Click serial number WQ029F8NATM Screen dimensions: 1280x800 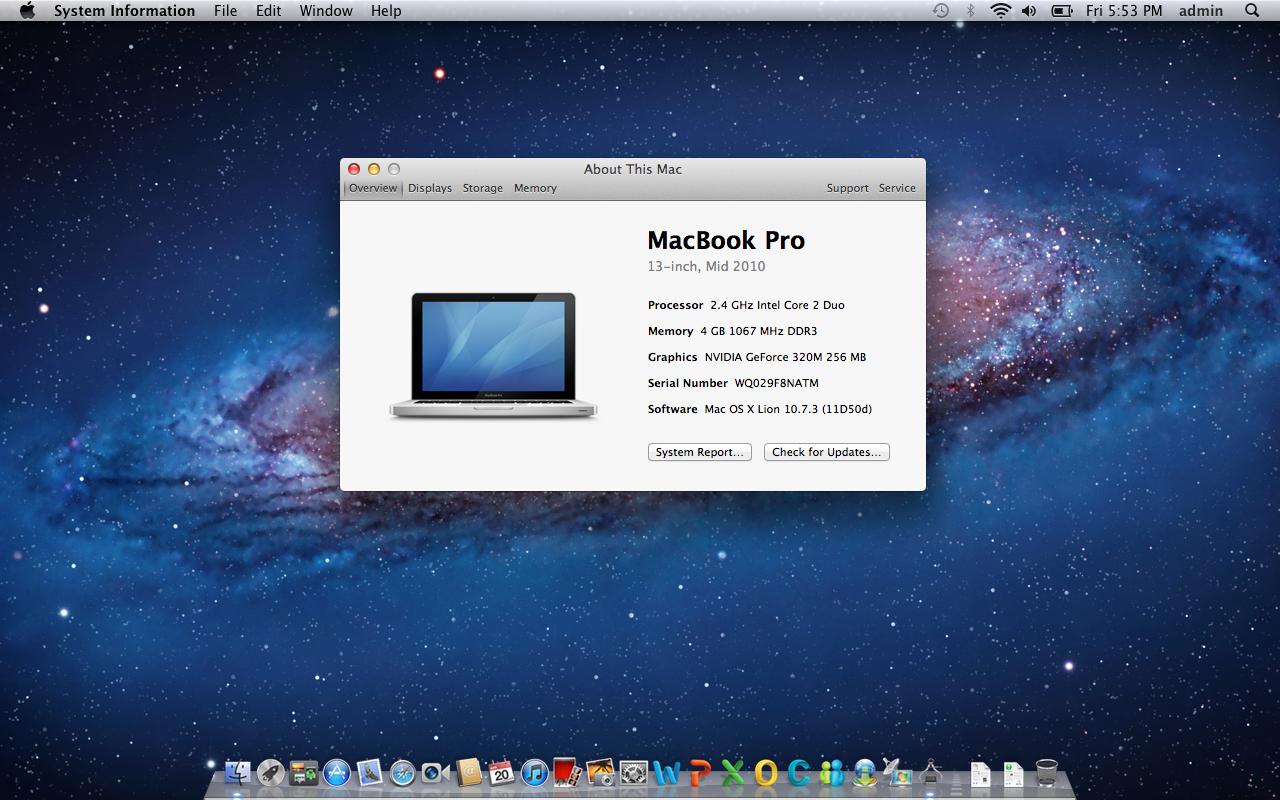(x=776, y=383)
